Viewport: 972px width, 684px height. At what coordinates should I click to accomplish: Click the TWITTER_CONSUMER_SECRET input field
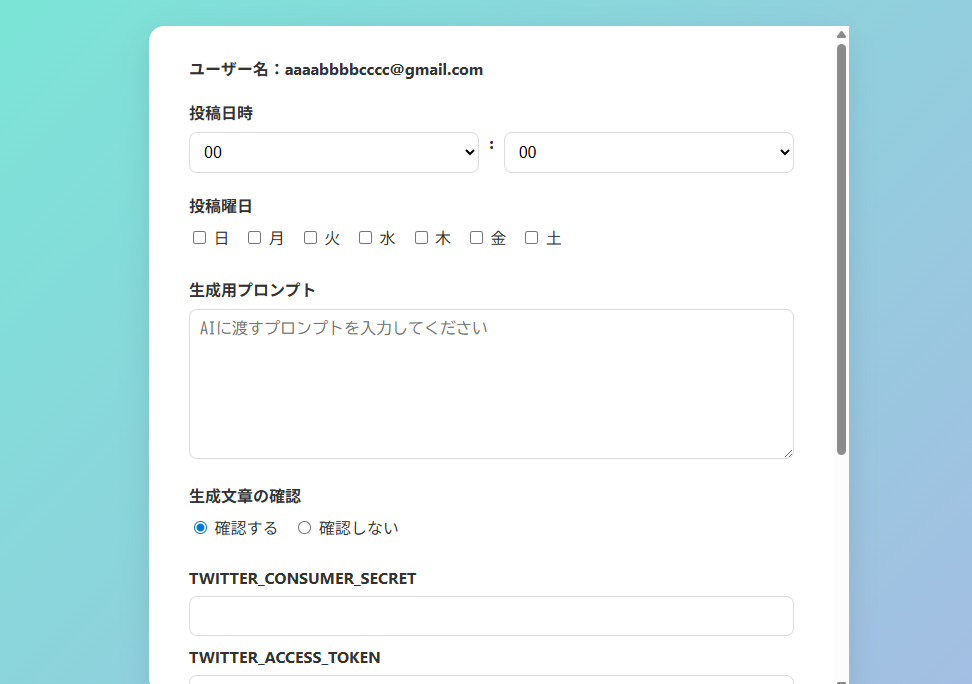pos(491,616)
